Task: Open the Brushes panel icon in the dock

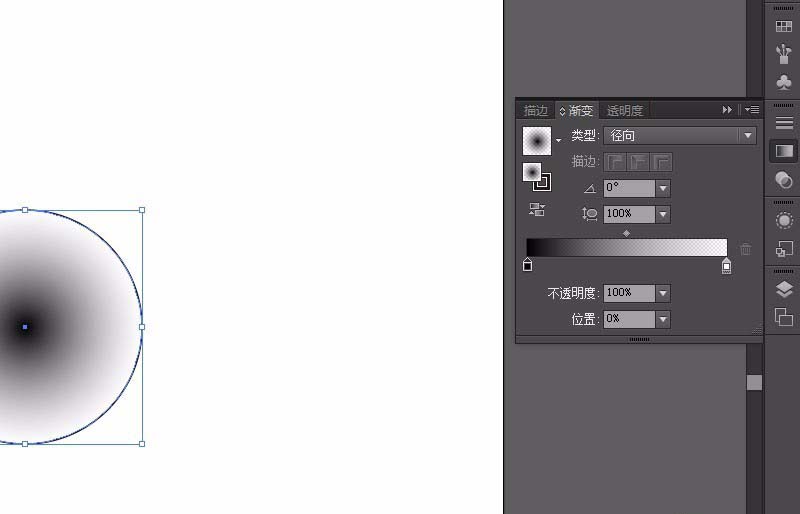Action: 784,54
